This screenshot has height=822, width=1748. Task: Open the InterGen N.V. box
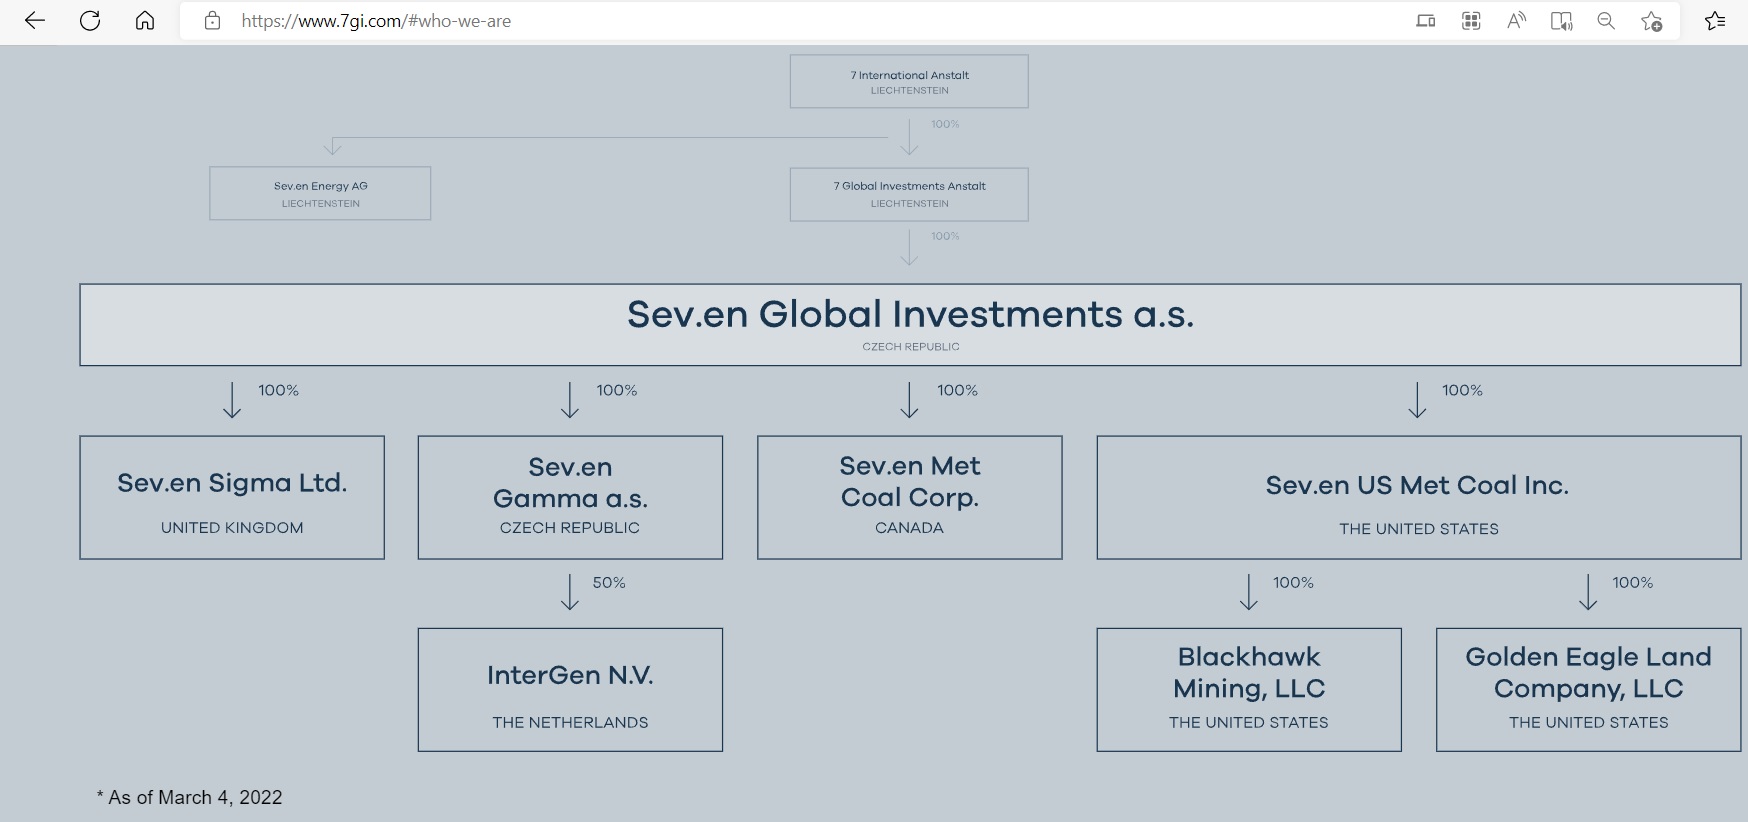[570, 690]
